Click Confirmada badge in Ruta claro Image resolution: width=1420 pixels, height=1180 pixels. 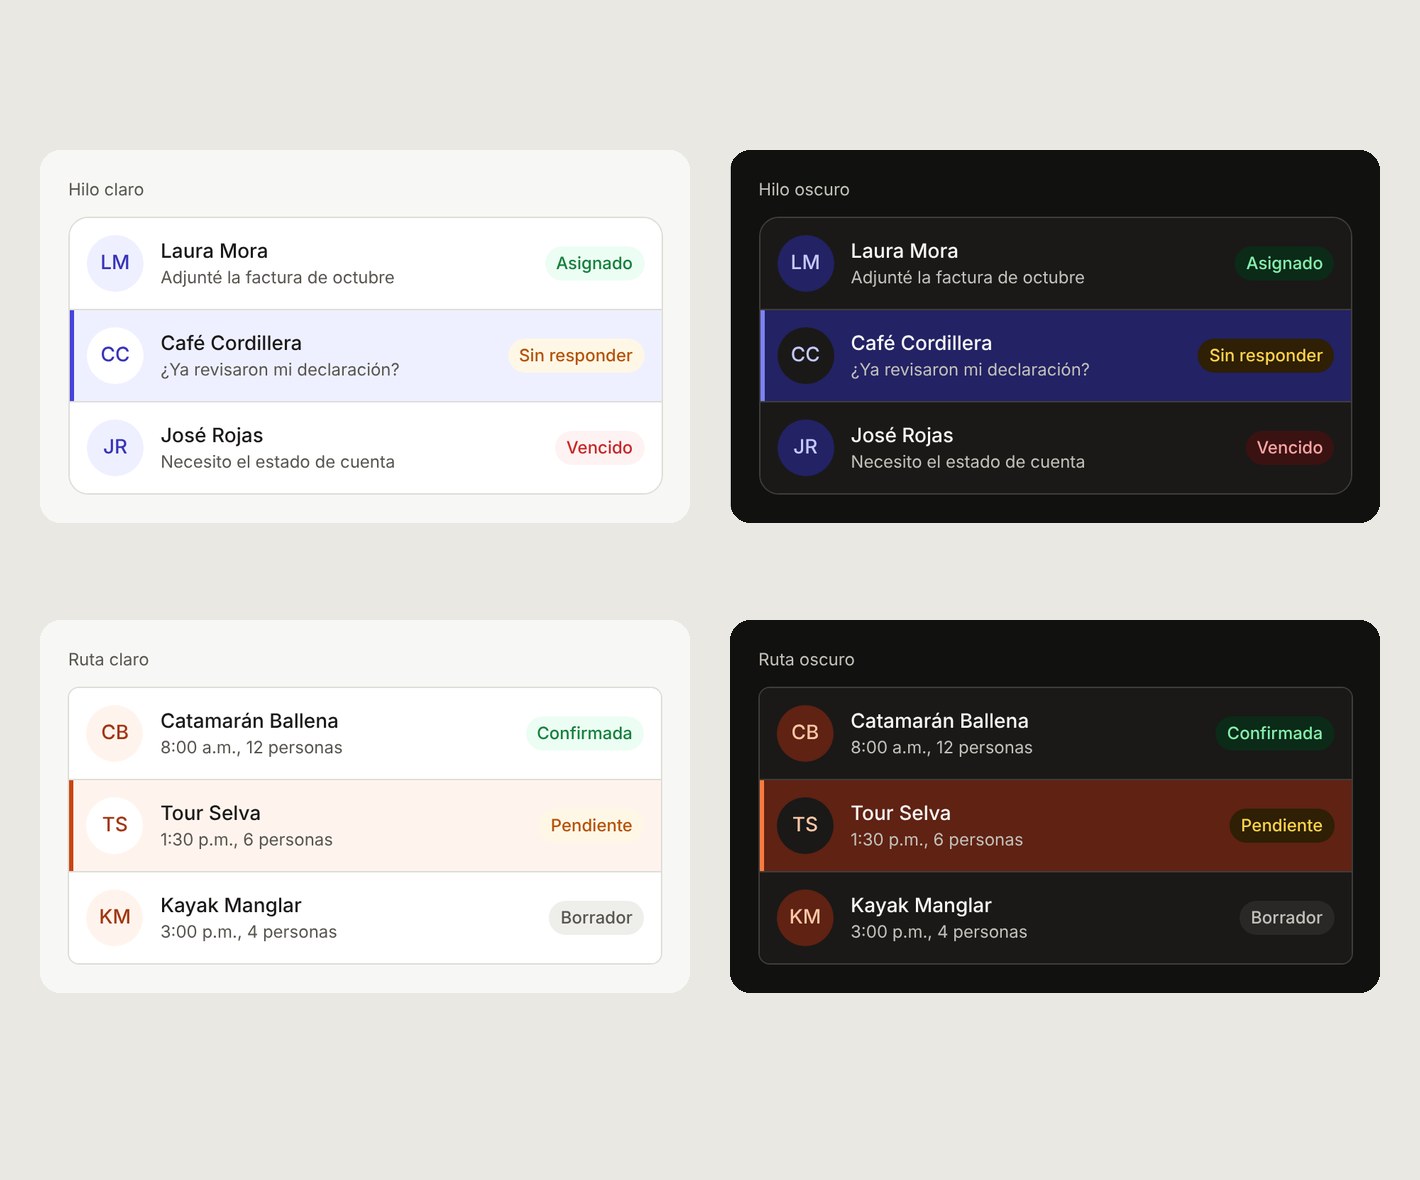[584, 733]
